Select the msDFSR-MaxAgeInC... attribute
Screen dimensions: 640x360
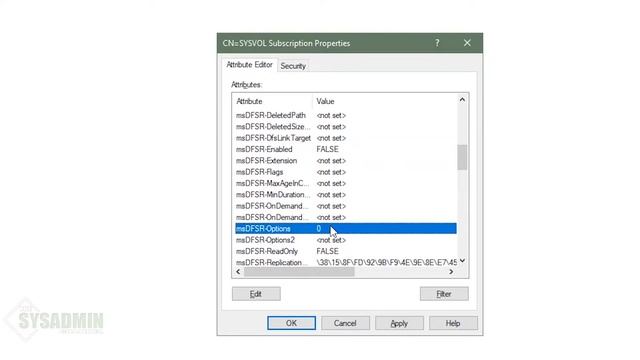click(346, 183)
